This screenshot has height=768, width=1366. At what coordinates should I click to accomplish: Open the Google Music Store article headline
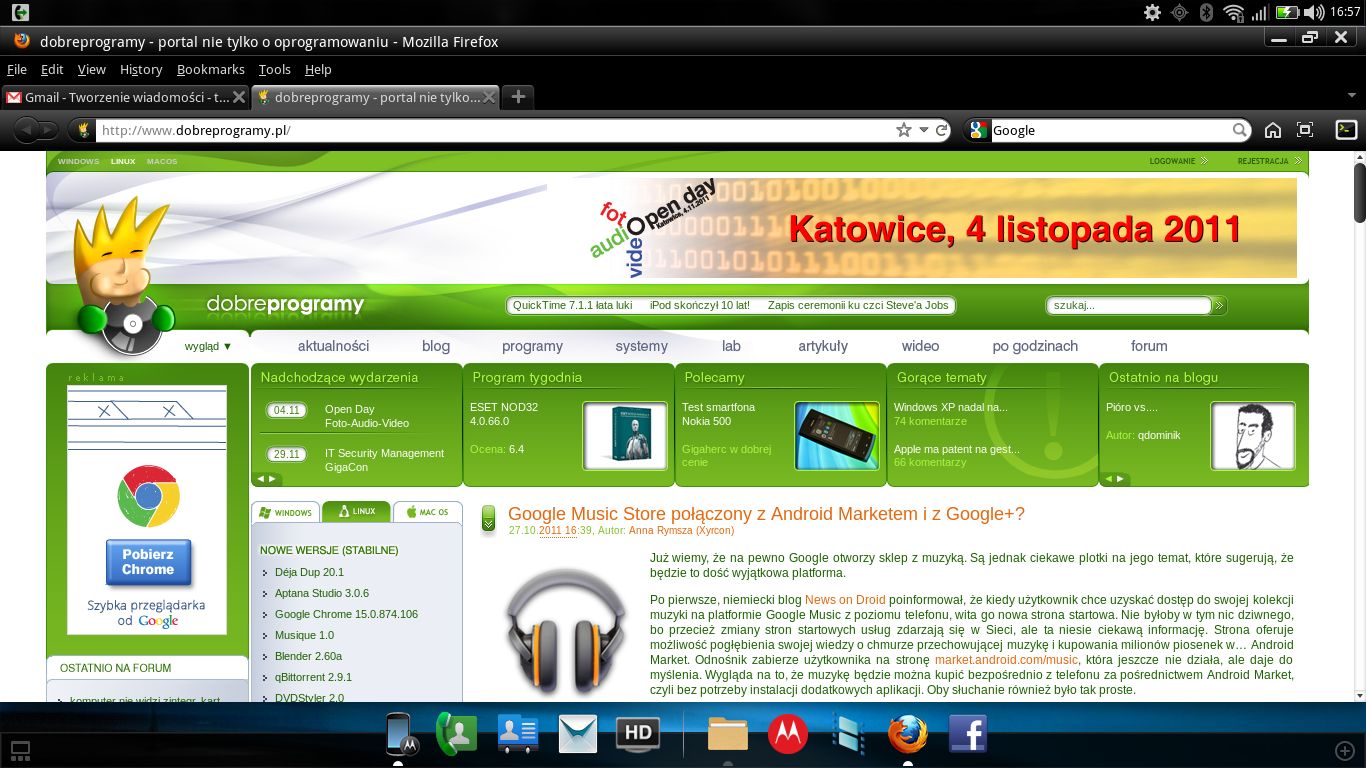click(766, 514)
